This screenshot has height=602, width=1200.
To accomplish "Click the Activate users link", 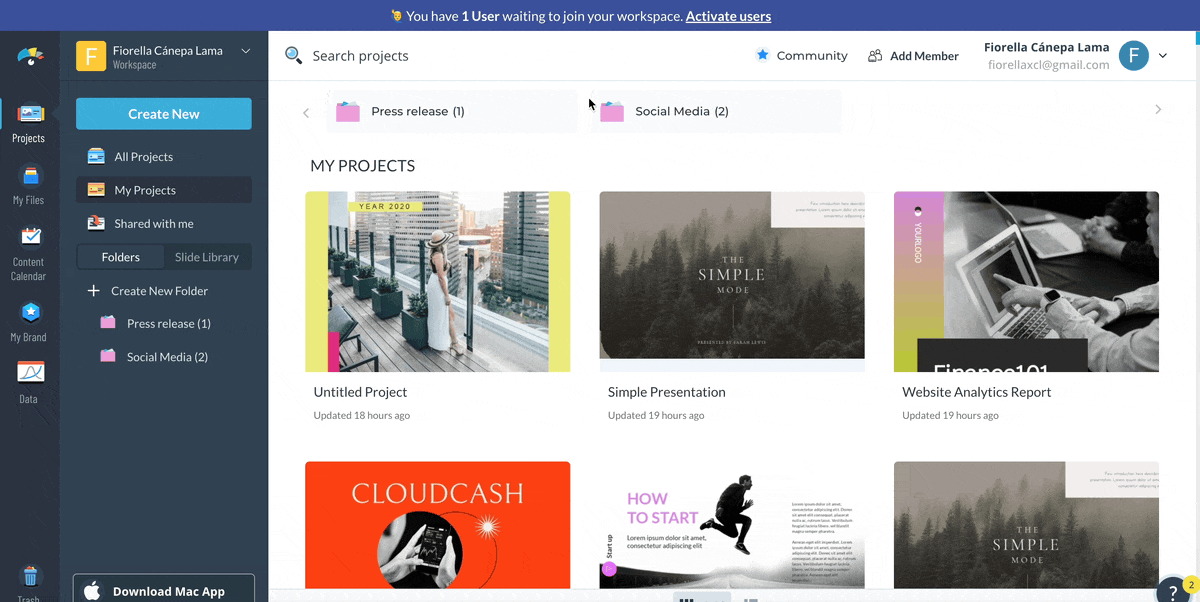I will point(728,16).
